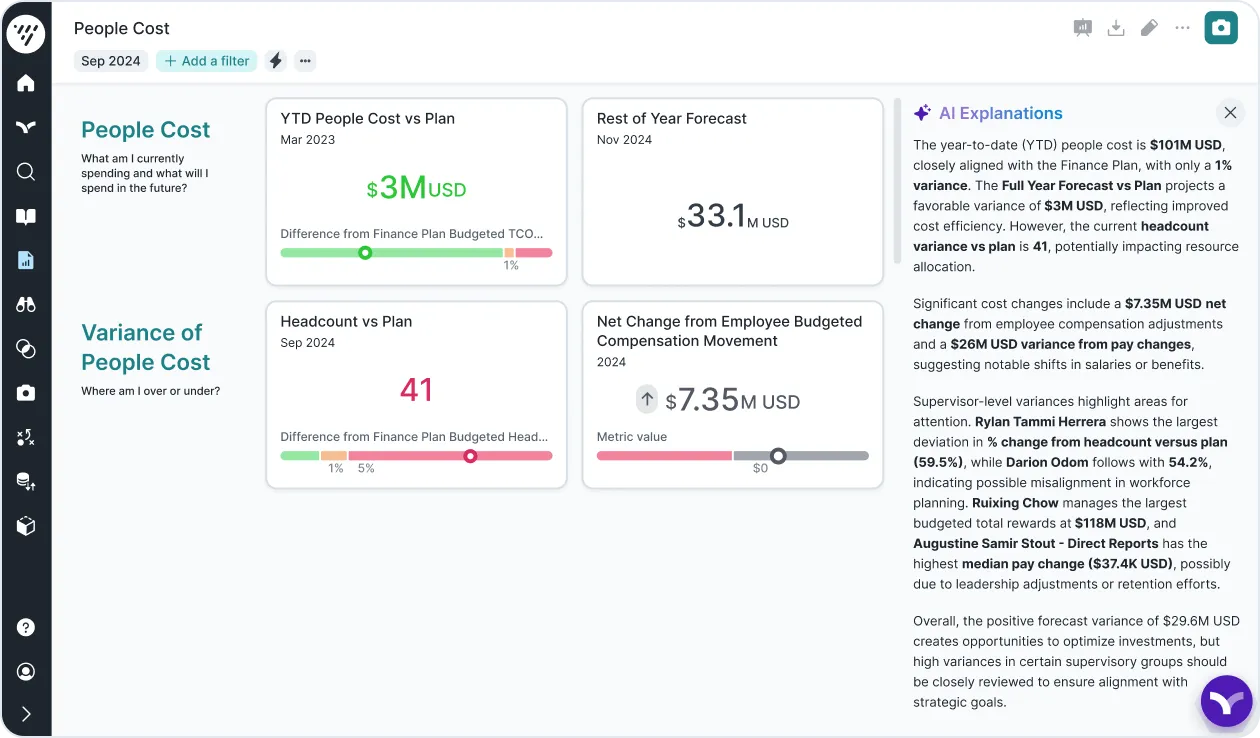
Task: Expand the sidebar with bottom chevron
Action: (x=26, y=714)
